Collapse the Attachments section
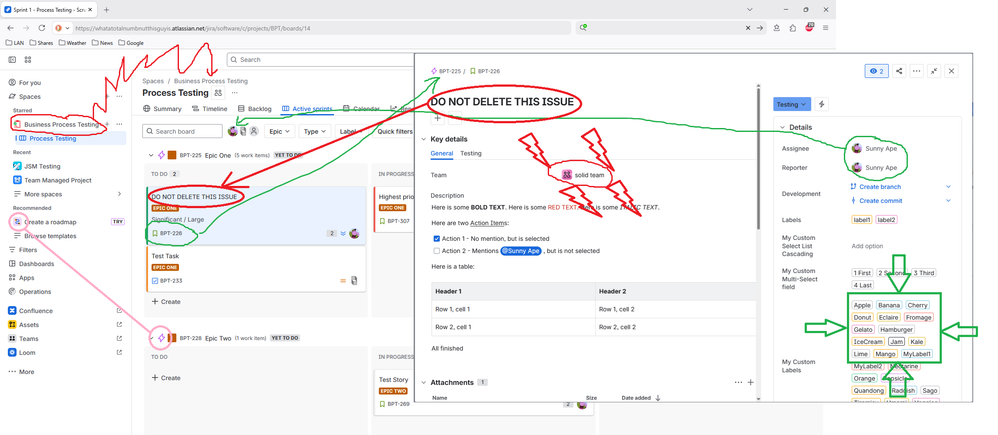This screenshot has height=435, width=998. pyautogui.click(x=424, y=383)
